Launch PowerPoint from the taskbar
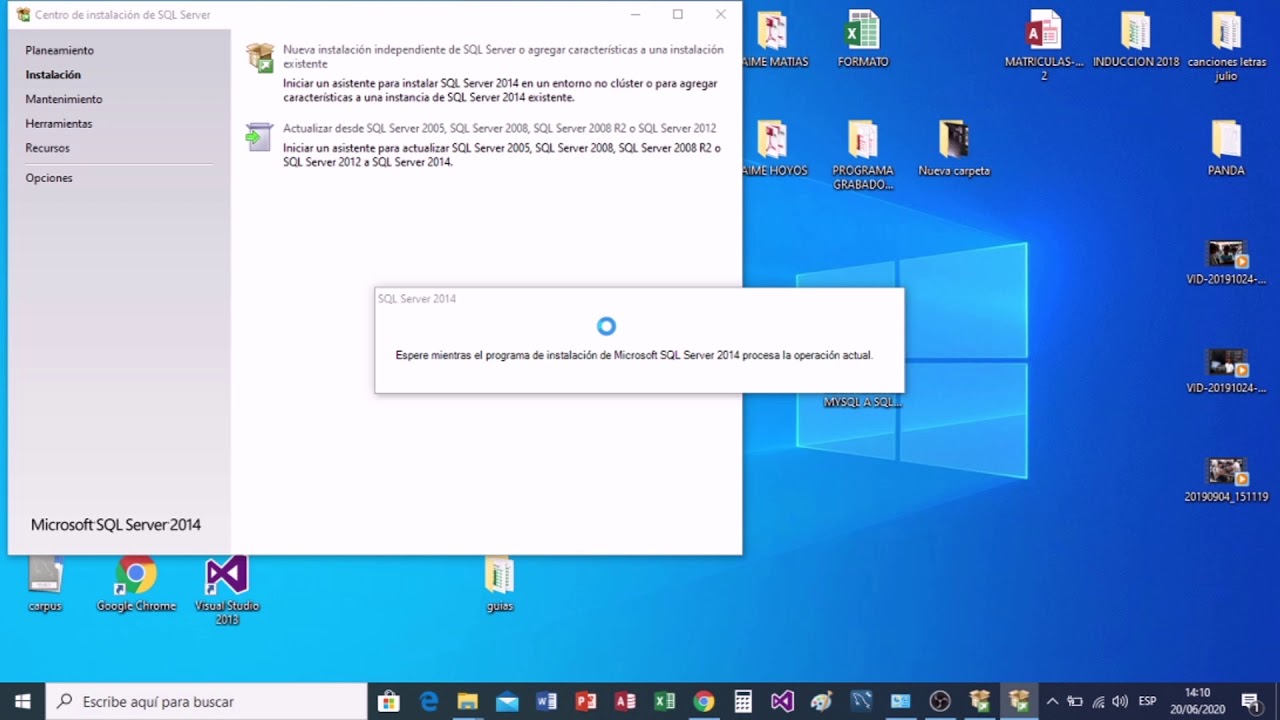This screenshot has height=720, width=1280. pyautogui.click(x=586, y=701)
